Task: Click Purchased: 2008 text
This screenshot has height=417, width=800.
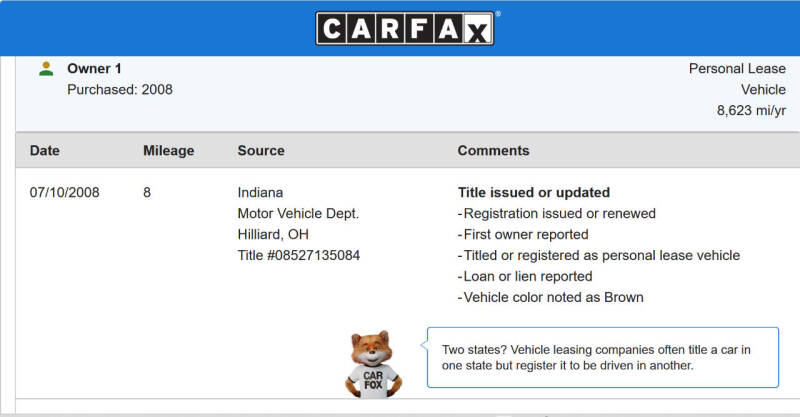Action: (x=120, y=89)
